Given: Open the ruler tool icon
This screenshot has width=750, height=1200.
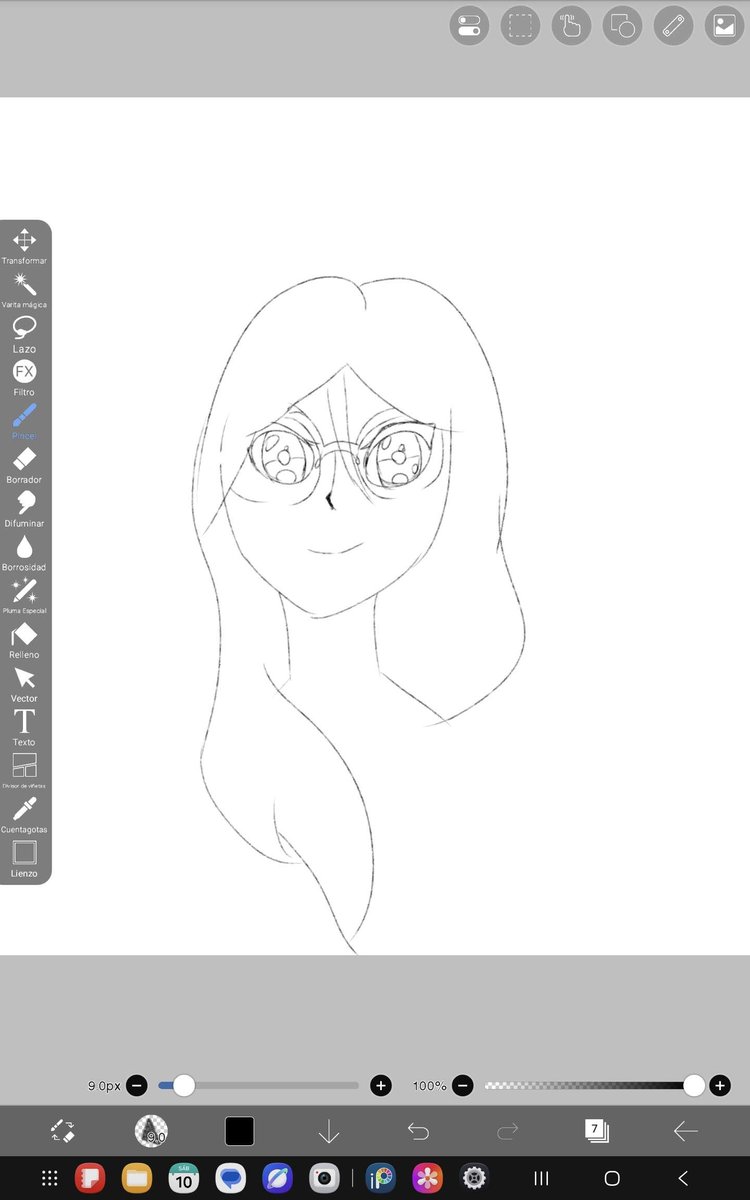Looking at the screenshot, I should [x=673, y=25].
